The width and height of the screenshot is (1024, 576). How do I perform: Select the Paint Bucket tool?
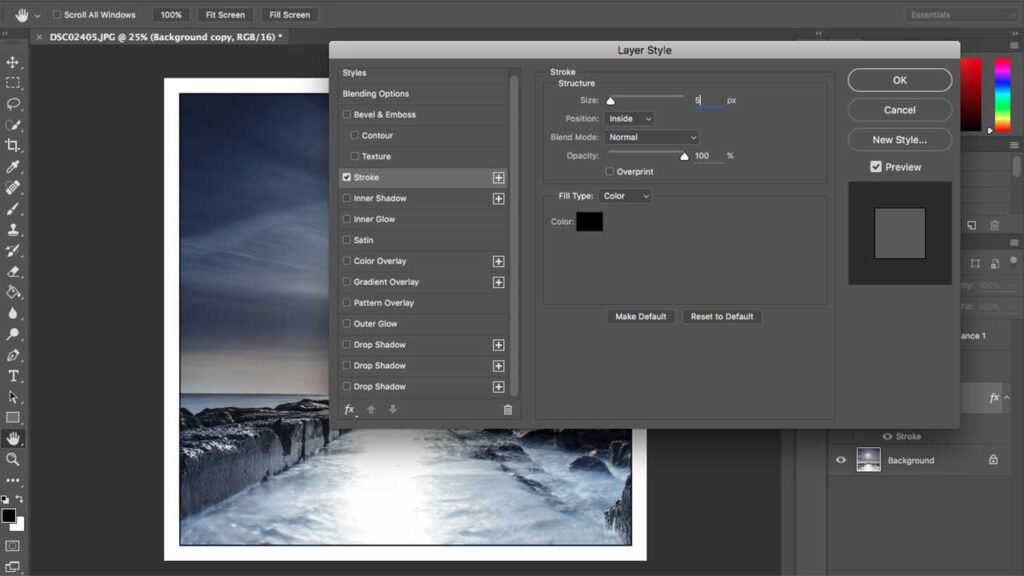click(12, 292)
